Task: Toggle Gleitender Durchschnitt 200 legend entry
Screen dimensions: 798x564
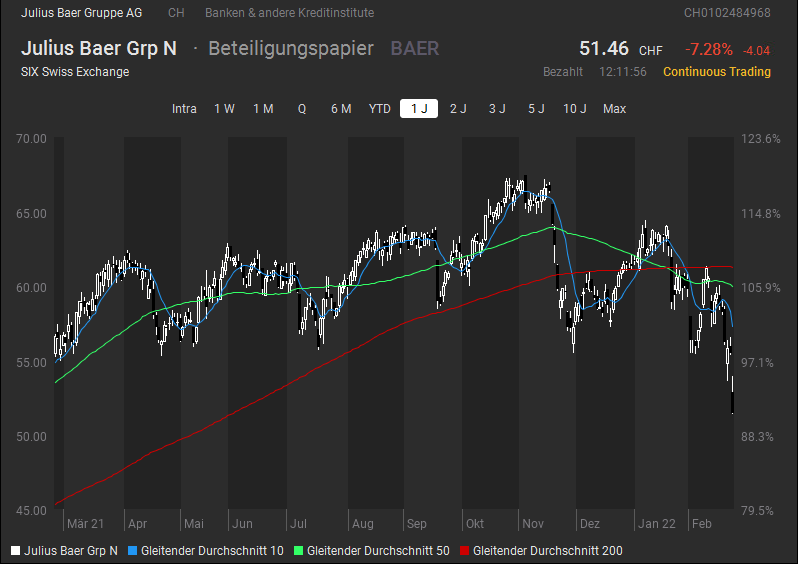Action: point(547,550)
